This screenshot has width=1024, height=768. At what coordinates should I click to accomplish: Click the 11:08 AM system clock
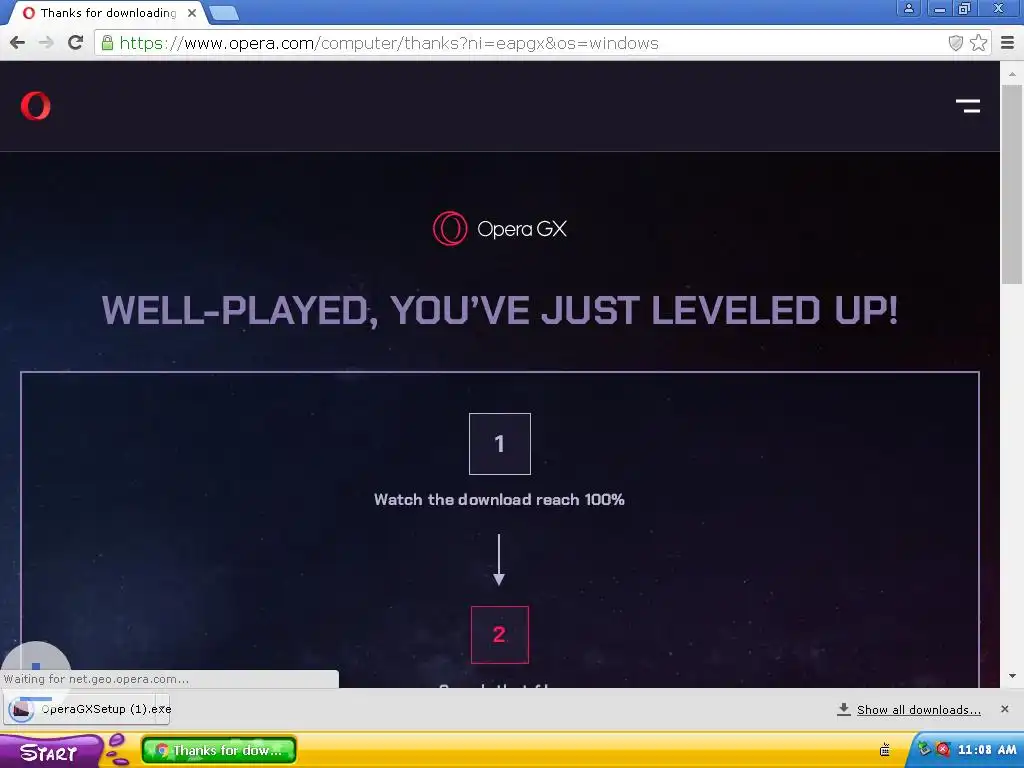[x=987, y=750]
